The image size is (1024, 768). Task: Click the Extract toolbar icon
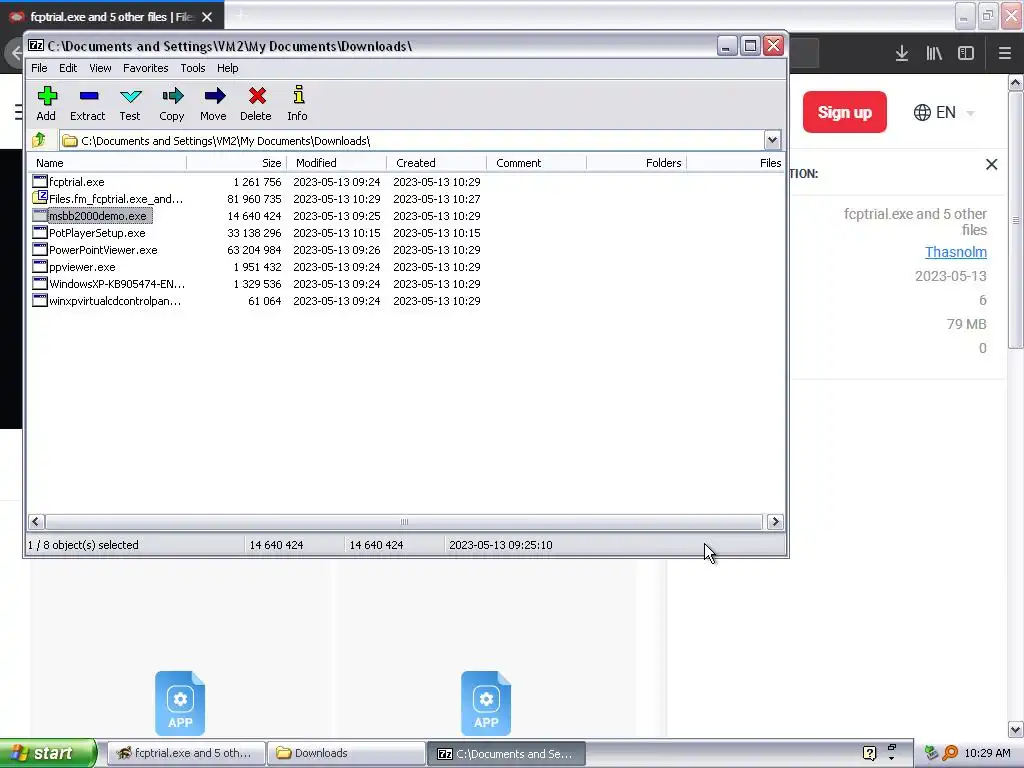[88, 96]
